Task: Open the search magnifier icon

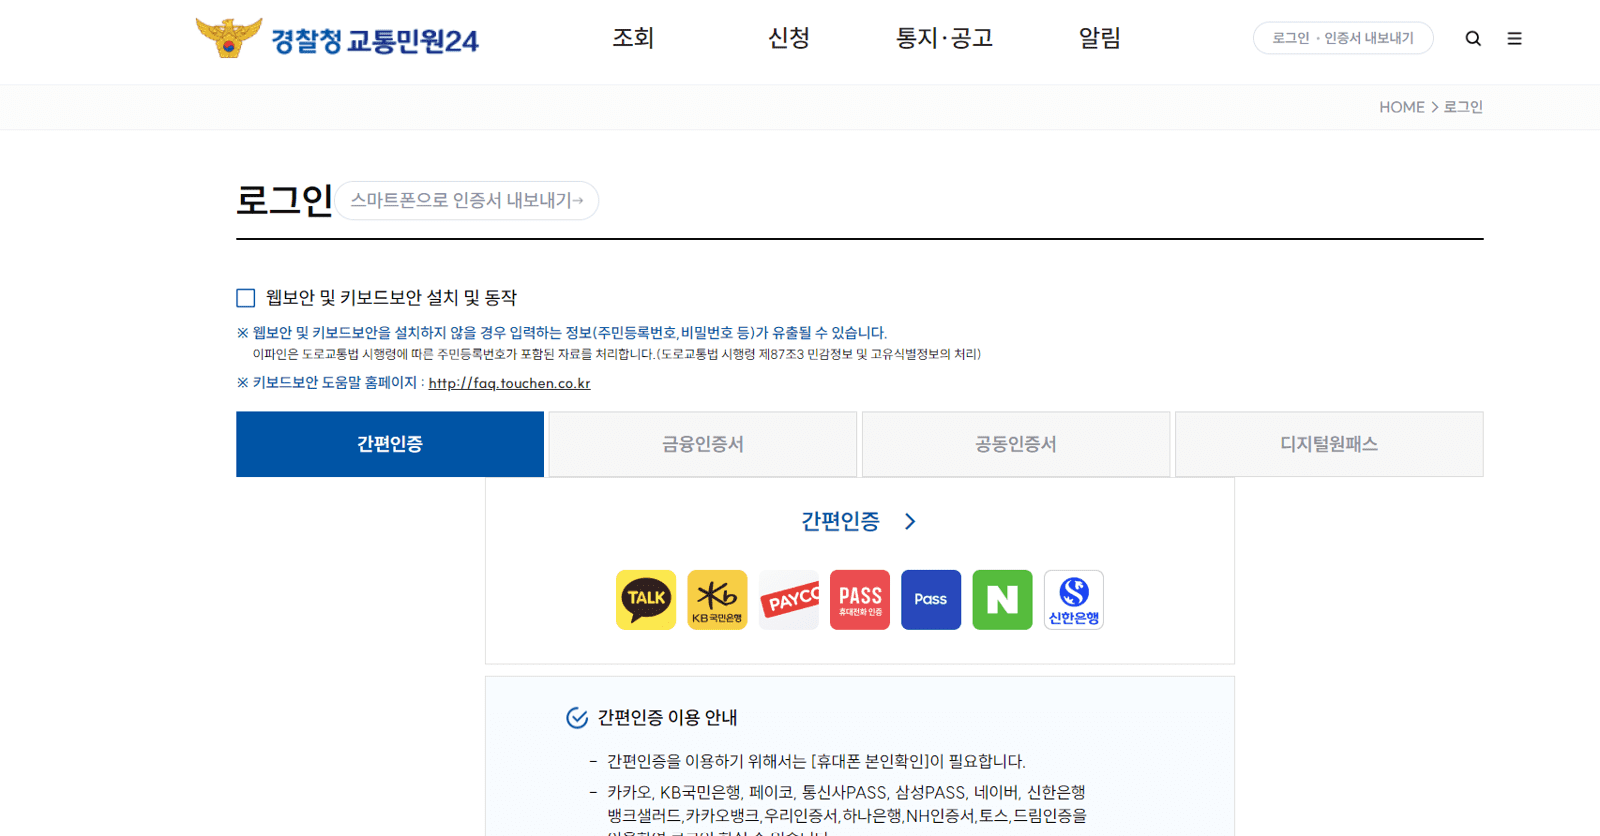Action: click(1473, 38)
